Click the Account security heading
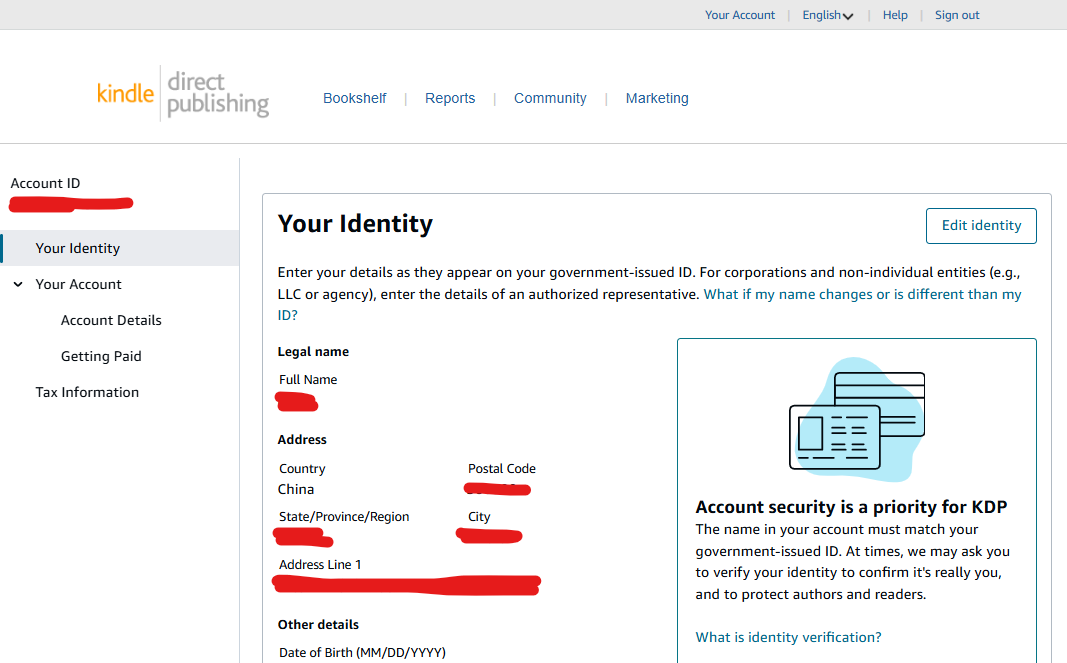1067x663 pixels. coord(851,507)
